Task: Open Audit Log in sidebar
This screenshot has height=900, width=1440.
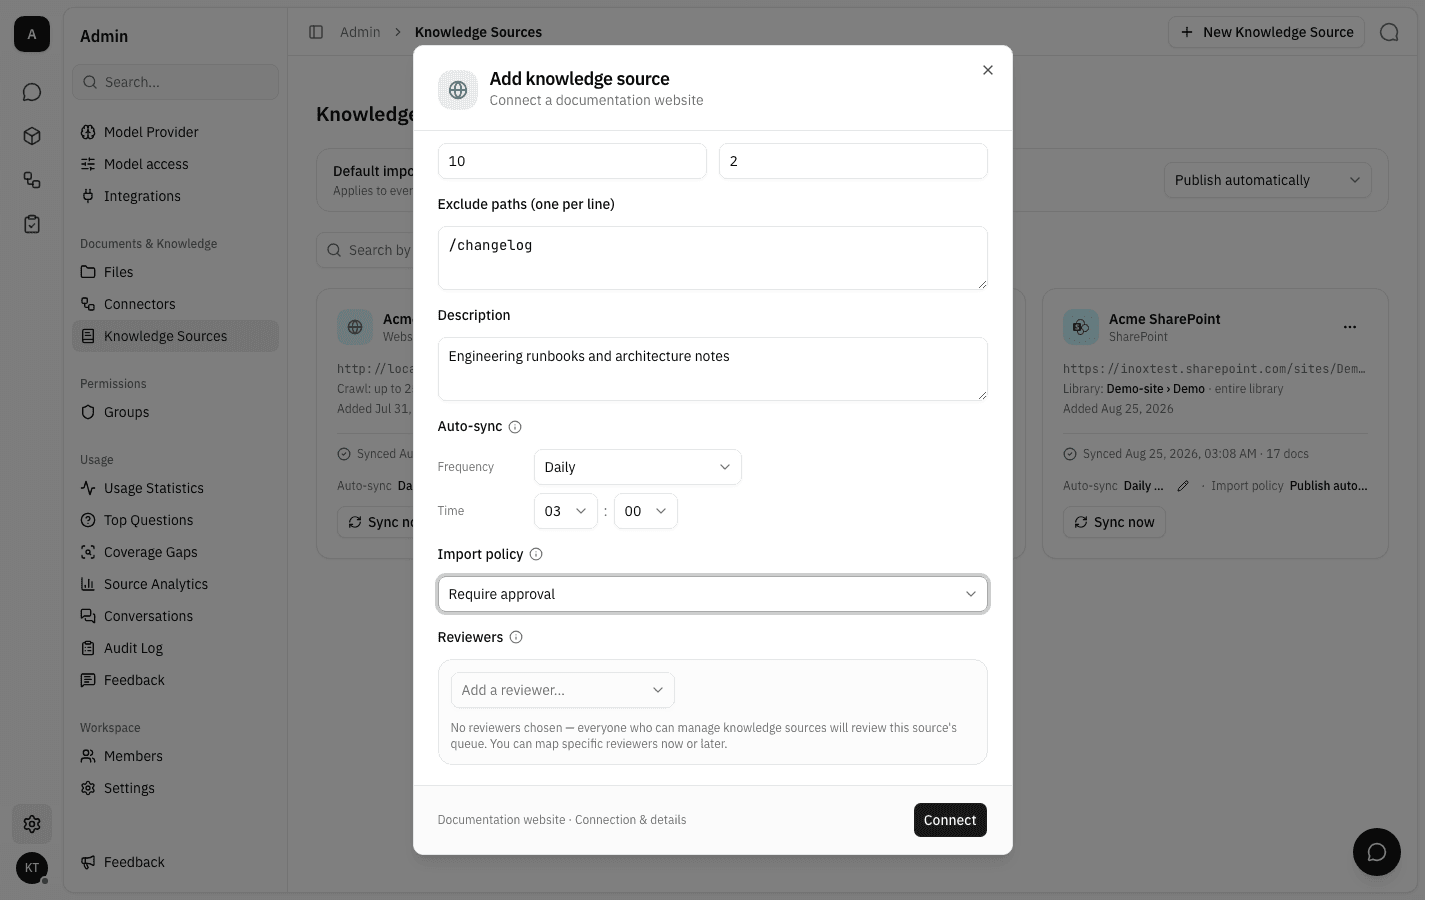Action: (x=176, y=648)
